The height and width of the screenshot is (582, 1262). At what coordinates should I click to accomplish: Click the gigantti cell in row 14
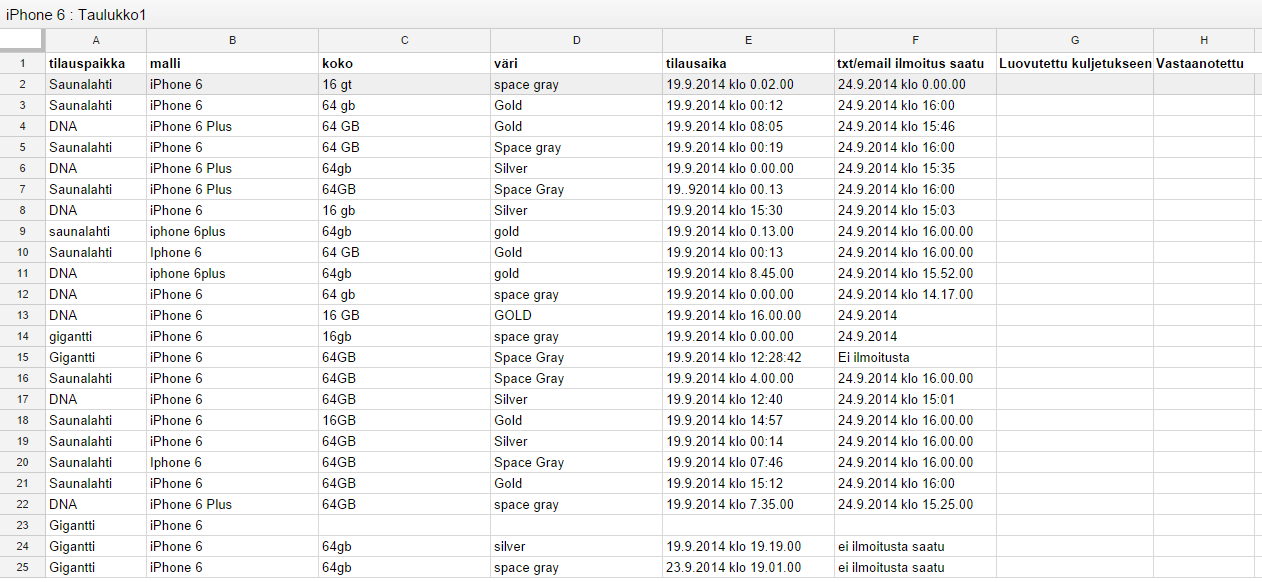[96, 336]
